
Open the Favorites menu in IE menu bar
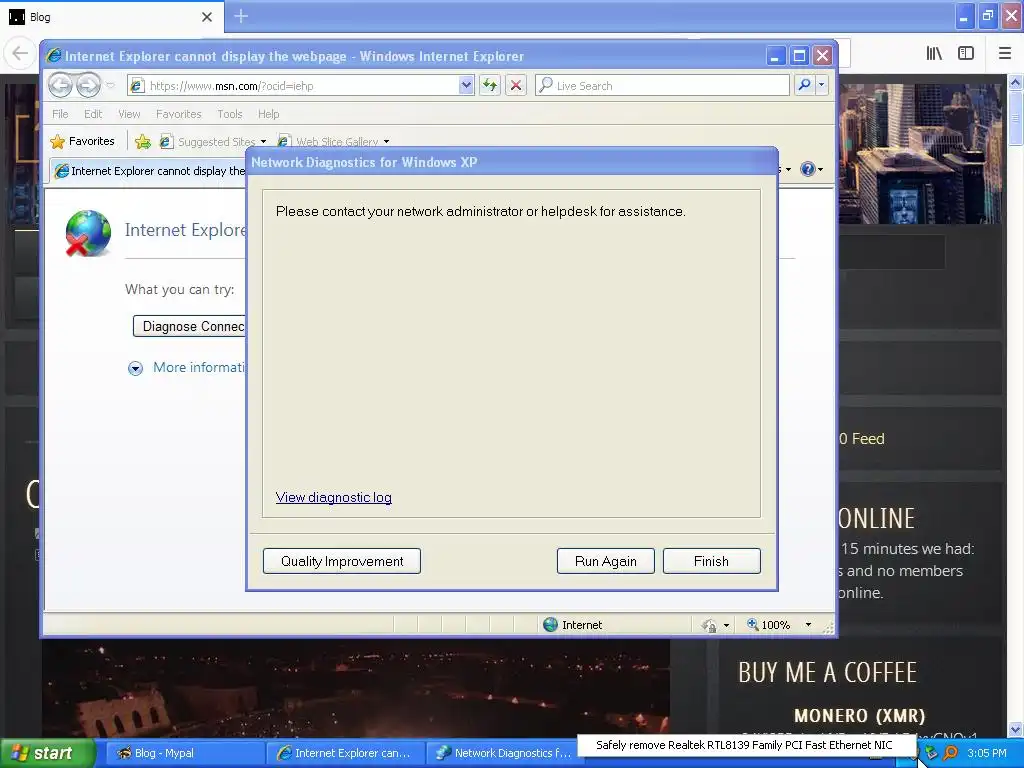tap(178, 114)
